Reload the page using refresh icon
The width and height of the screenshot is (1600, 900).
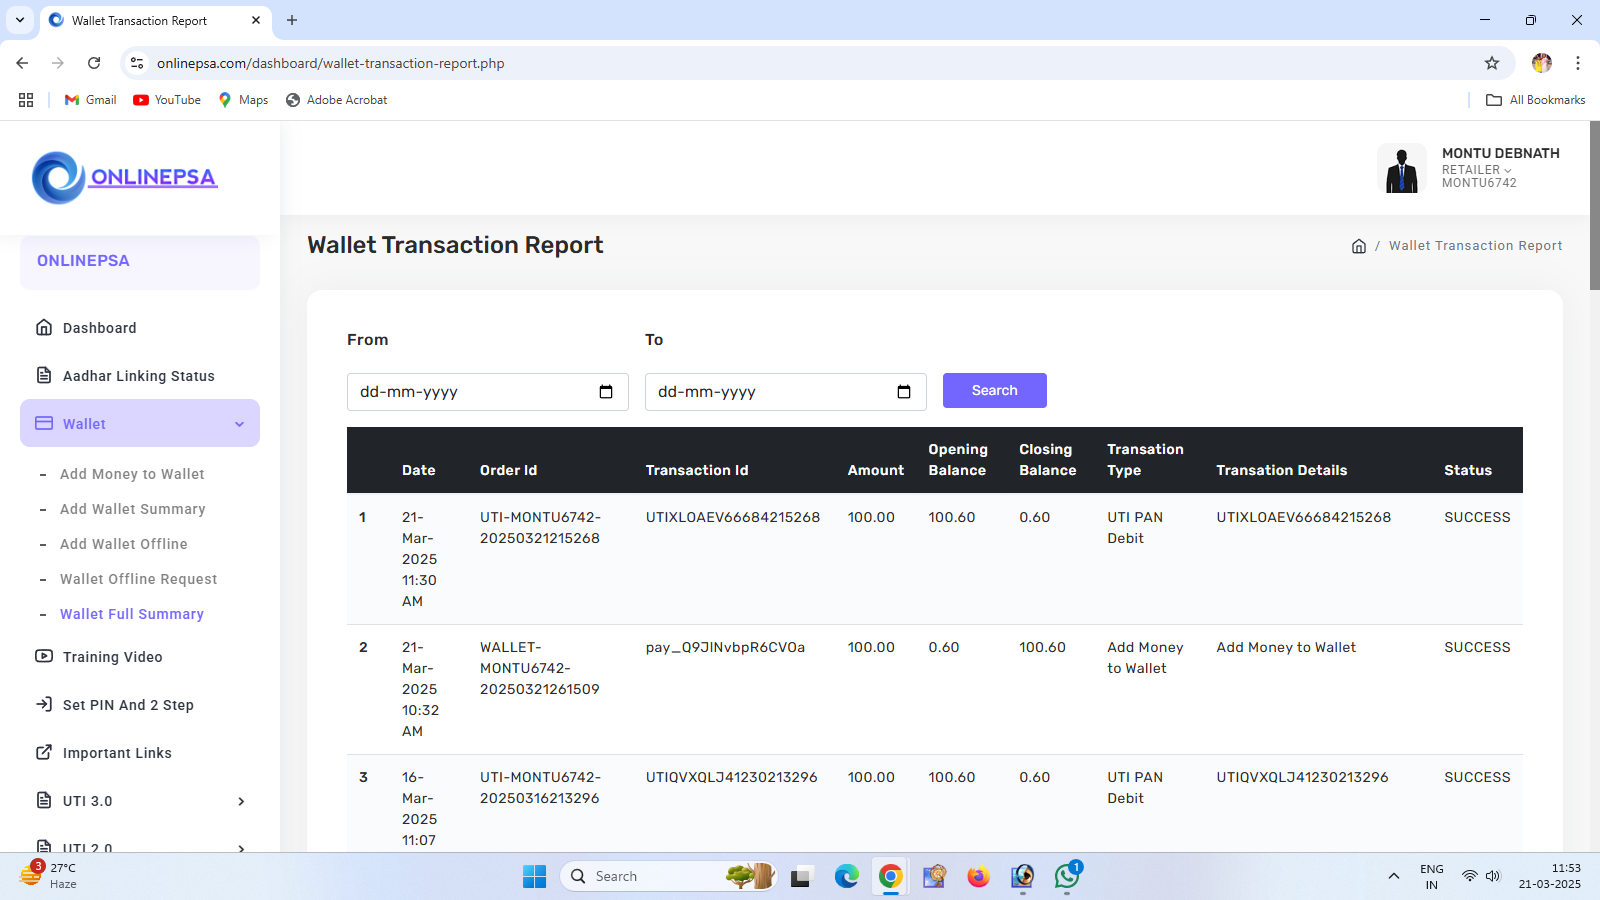tap(94, 63)
